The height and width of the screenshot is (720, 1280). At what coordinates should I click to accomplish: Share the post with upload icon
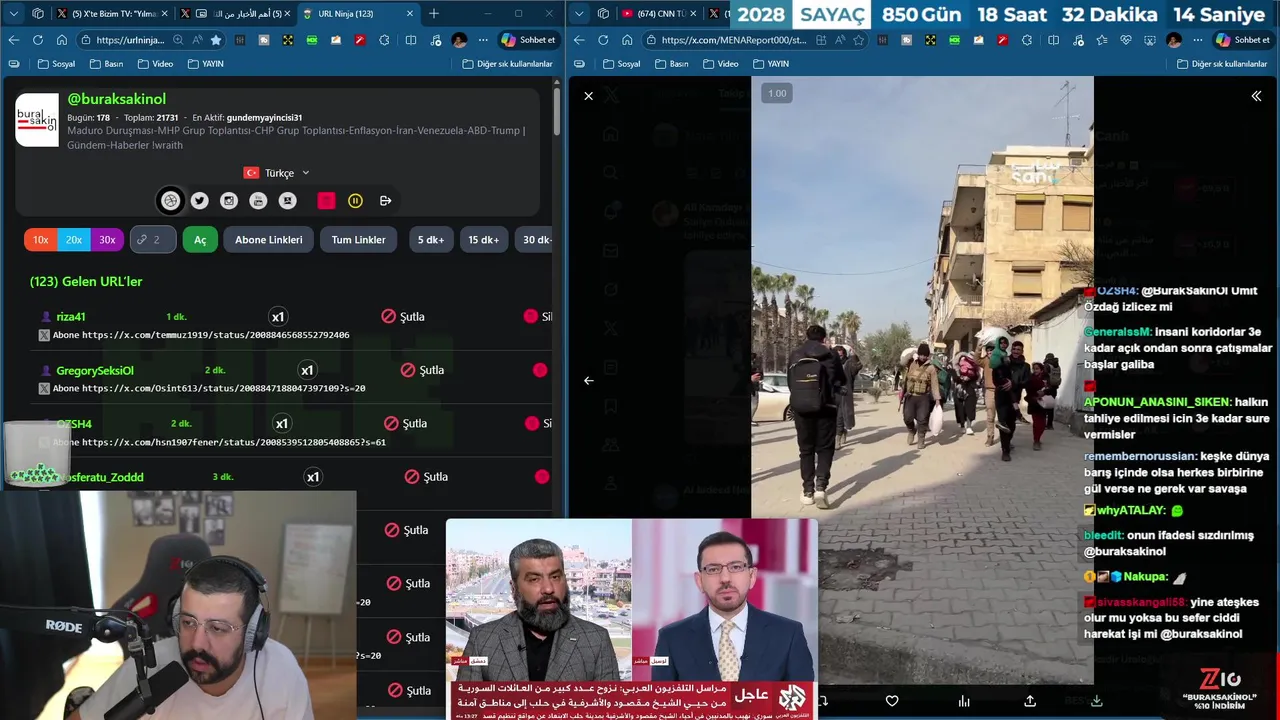[1030, 702]
